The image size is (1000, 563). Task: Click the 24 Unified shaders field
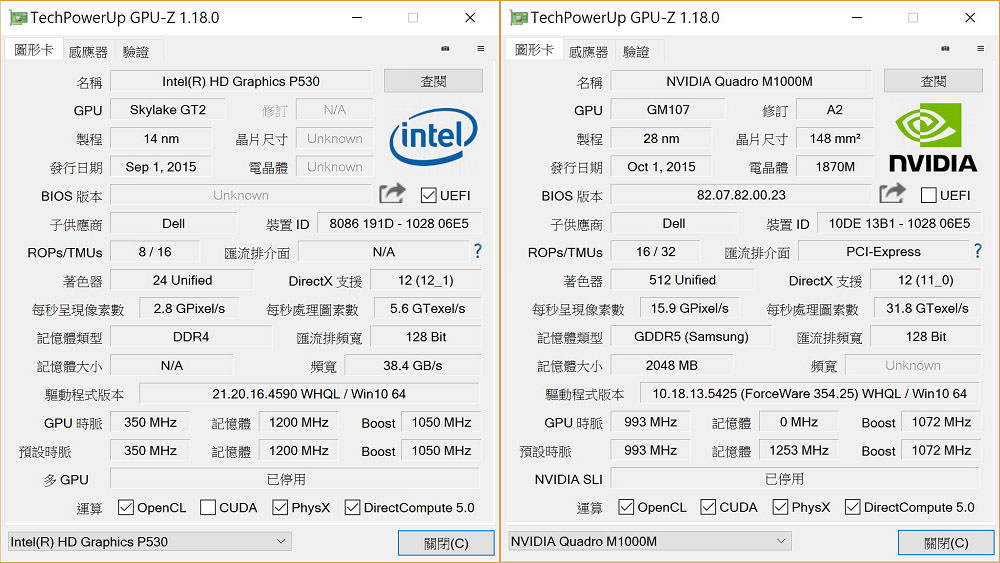[x=182, y=280]
